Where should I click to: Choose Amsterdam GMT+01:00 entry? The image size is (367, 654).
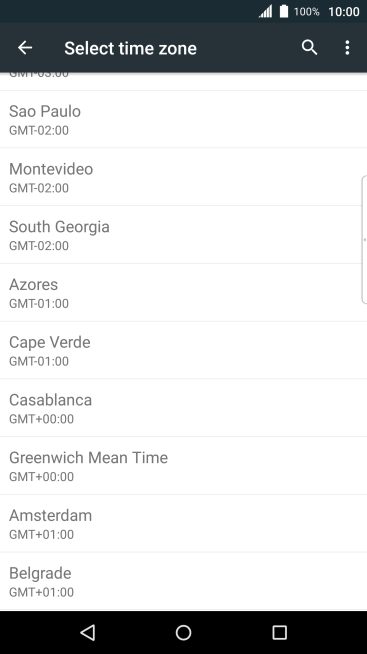(184, 523)
